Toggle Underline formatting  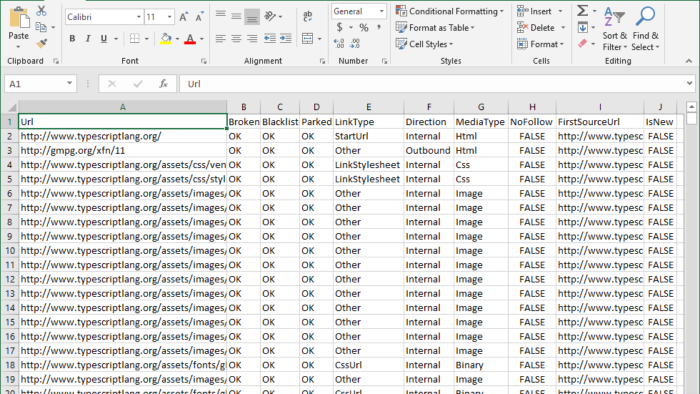(x=104, y=39)
